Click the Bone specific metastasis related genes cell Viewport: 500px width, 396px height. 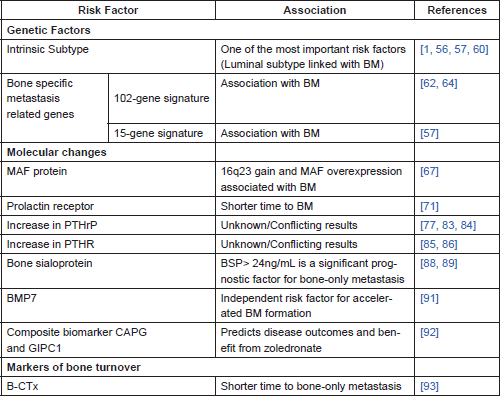click(x=55, y=108)
